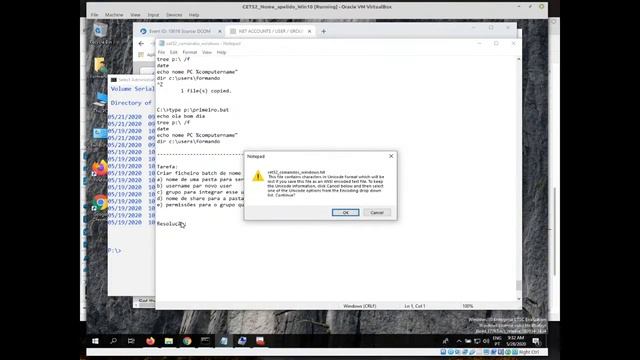Image resolution: width=640 pixels, height=360 pixels.
Task: Click 'Directory of' text in Command Prompt
Action: coord(131,103)
